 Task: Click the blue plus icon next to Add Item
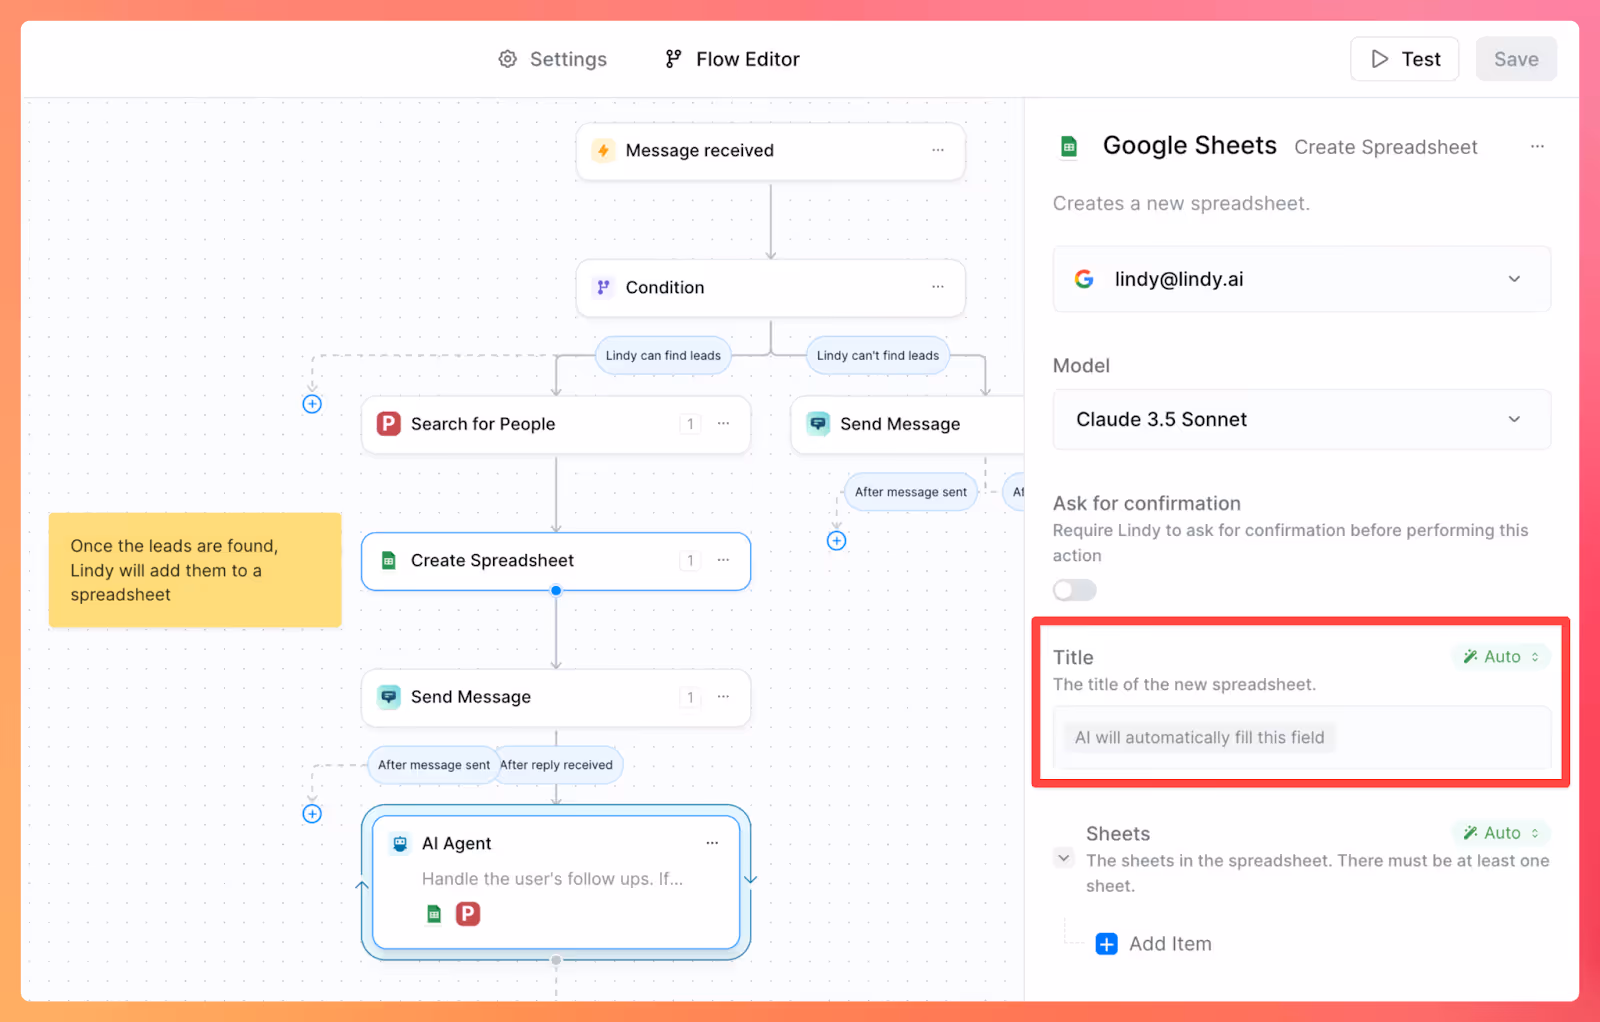pyautogui.click(x=1107, y=944)
